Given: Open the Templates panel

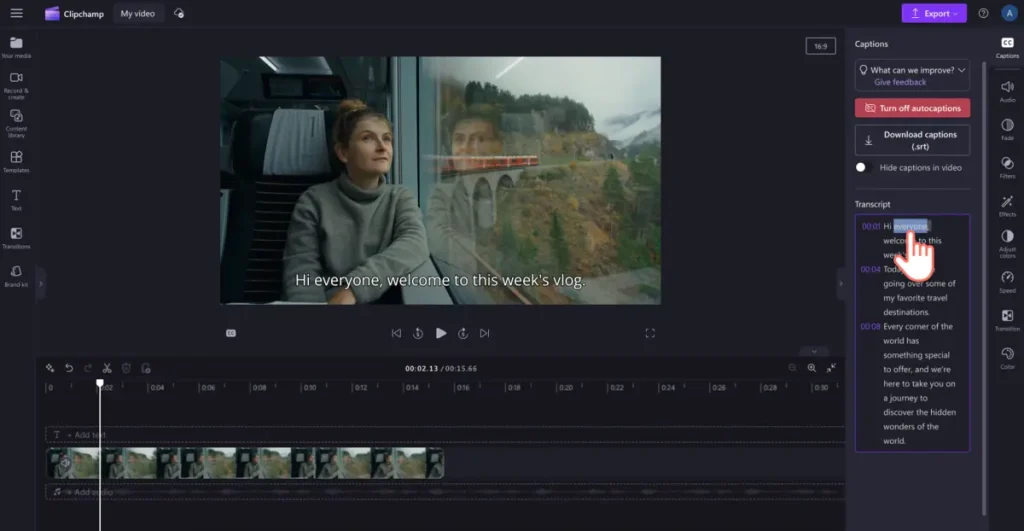Looking at the screenshot, I should (x=16, y=161).
